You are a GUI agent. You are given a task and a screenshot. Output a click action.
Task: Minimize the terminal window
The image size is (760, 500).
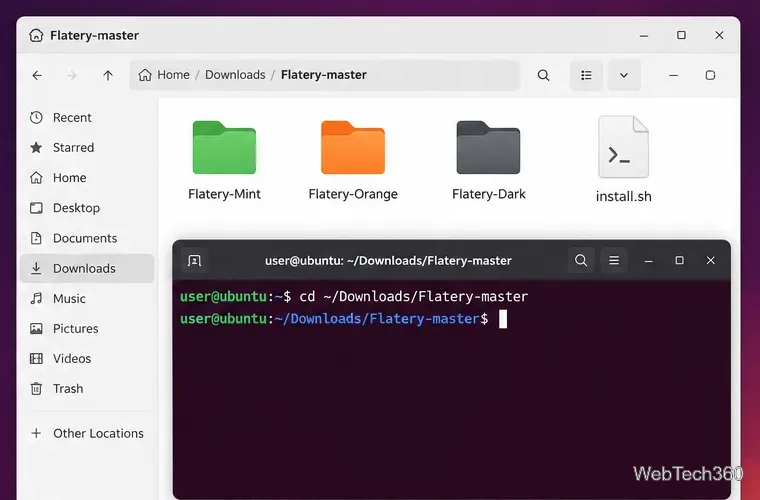coord(649,261)
